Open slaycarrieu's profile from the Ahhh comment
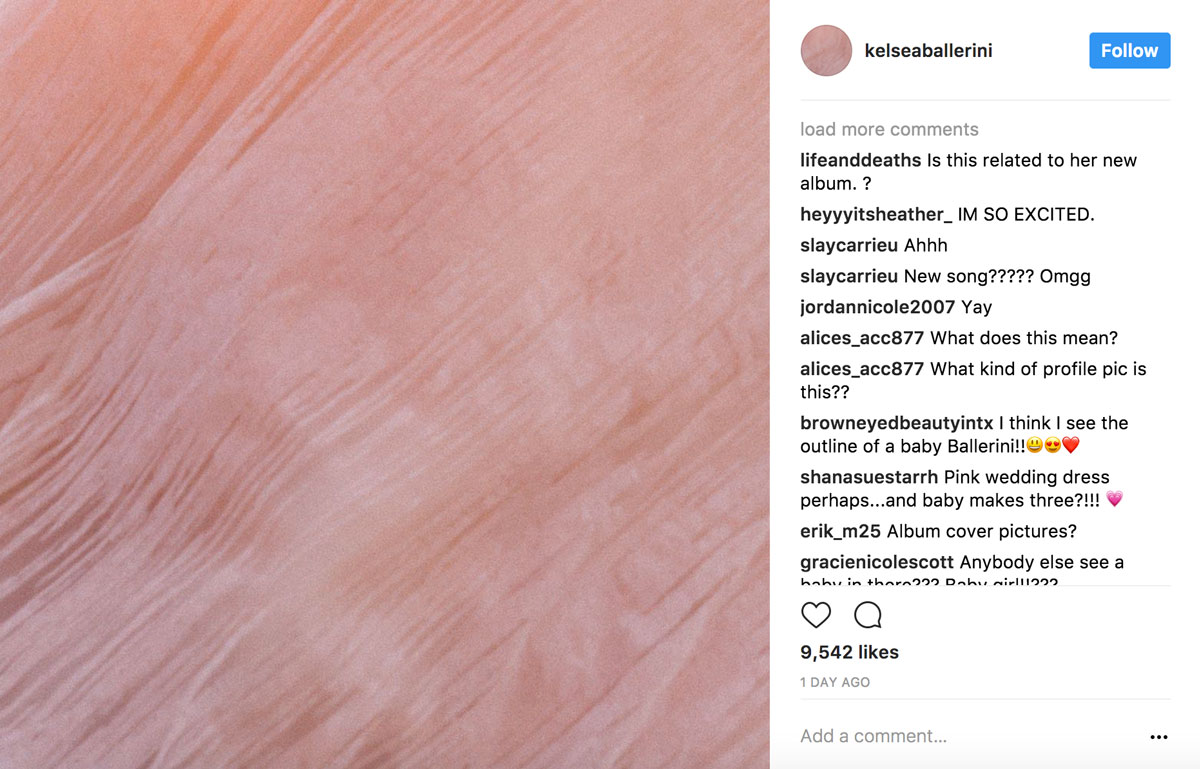 [849, 245]
